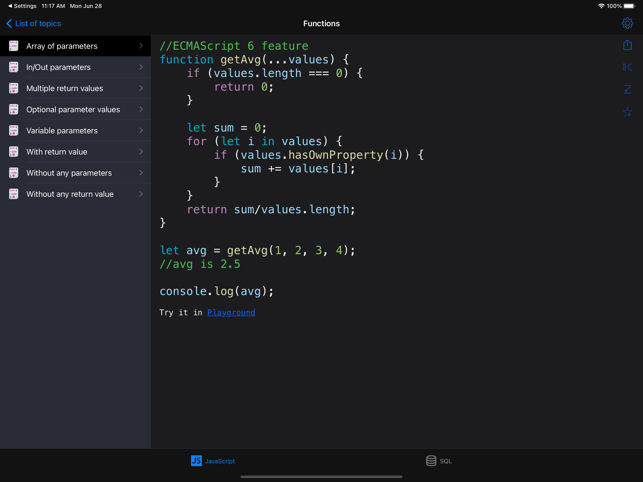The image size is (643, 482).
Task: Click the SQL database icon
Action: 431,461
